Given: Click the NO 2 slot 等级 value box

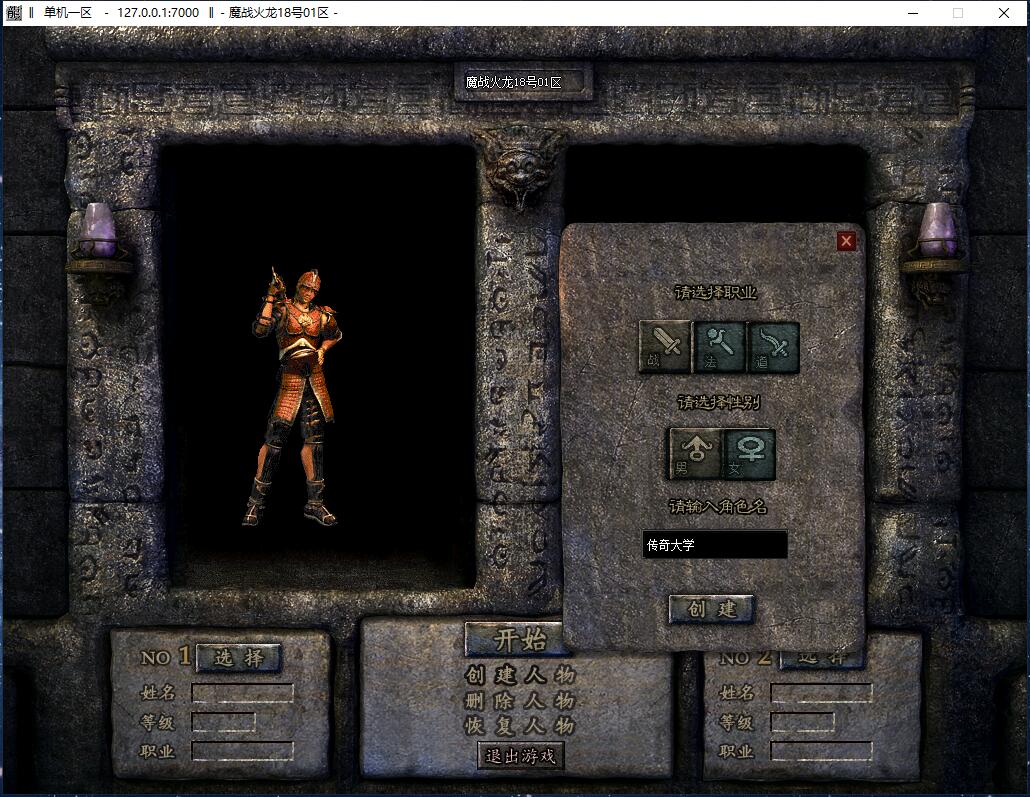Looking at the screenshot, I should (x=803, y=722).
